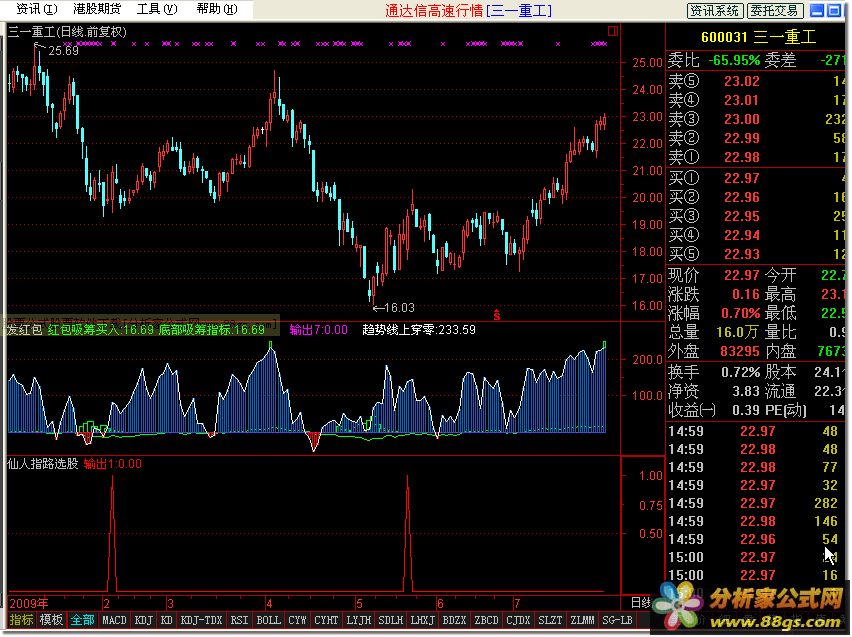Click the 买① price 22.97
Screen dimensions: 852x637
pyautogui.click(x=742, y=178)
